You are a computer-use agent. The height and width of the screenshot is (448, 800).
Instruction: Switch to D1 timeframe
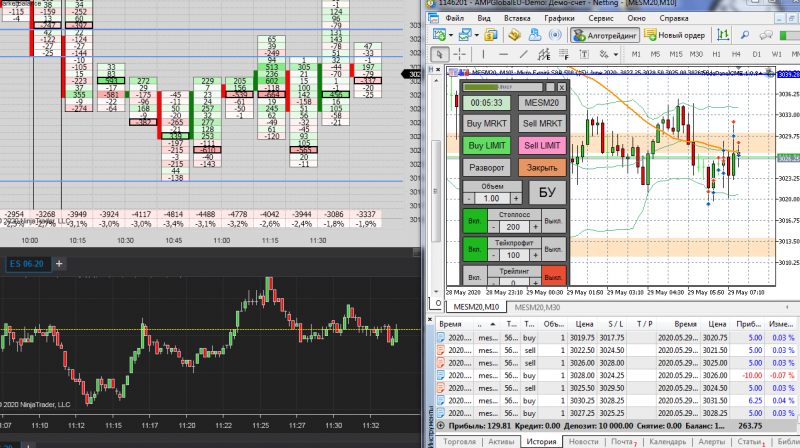tap(757, 54)
